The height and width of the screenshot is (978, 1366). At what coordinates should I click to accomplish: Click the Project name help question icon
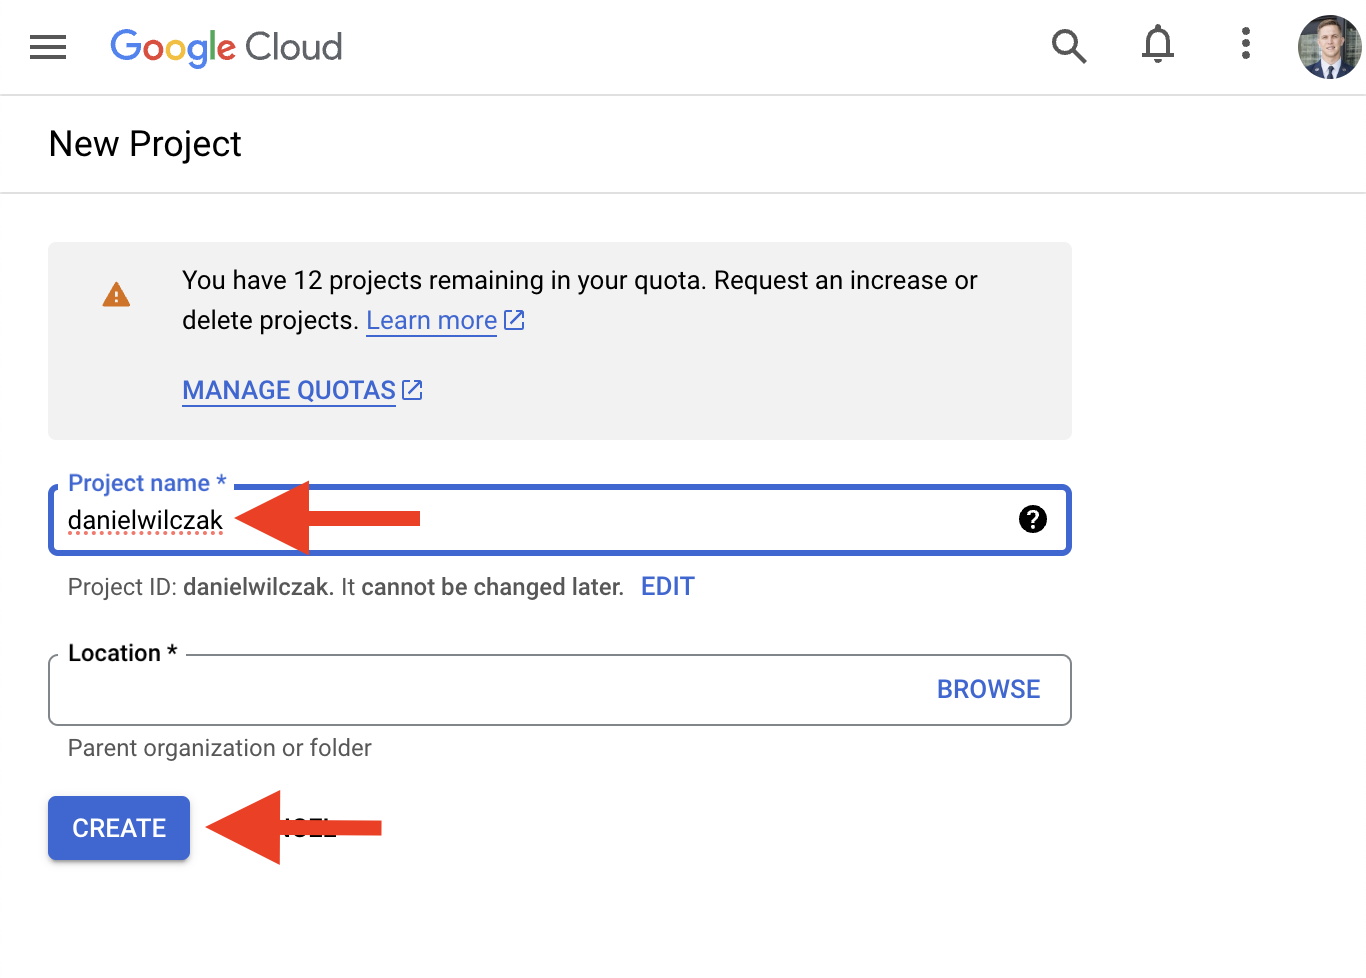click(1032, 519)
